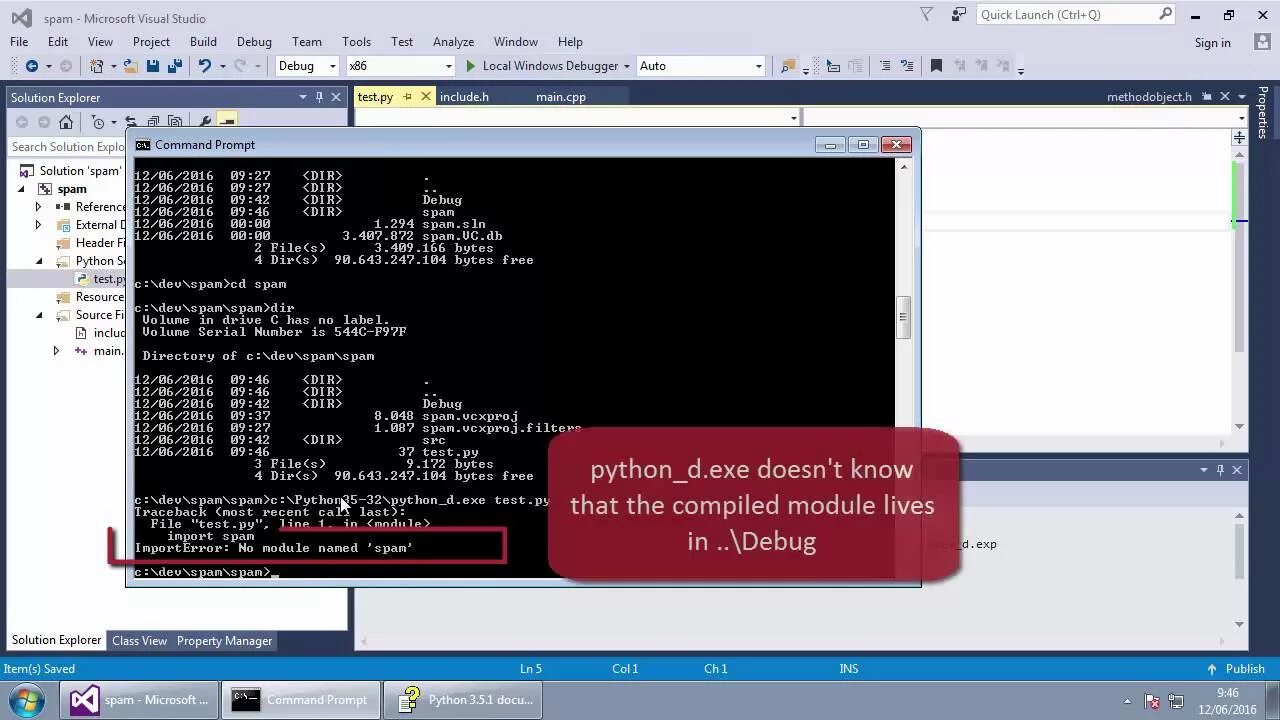The image size is (1280, 720).
Task: Open Solution Explorer window options dropdown
Action: 303,97
